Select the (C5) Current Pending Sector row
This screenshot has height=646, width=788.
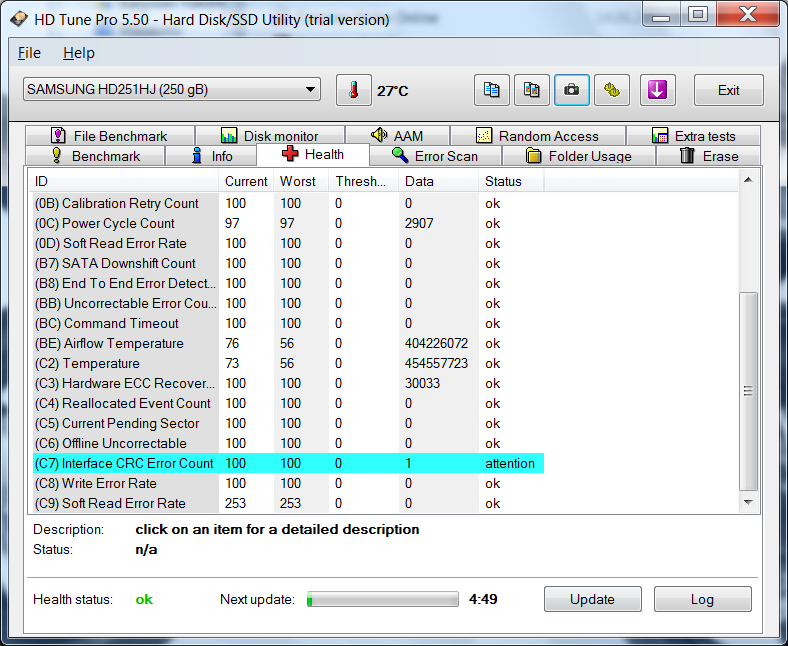(x=288, y=423)
